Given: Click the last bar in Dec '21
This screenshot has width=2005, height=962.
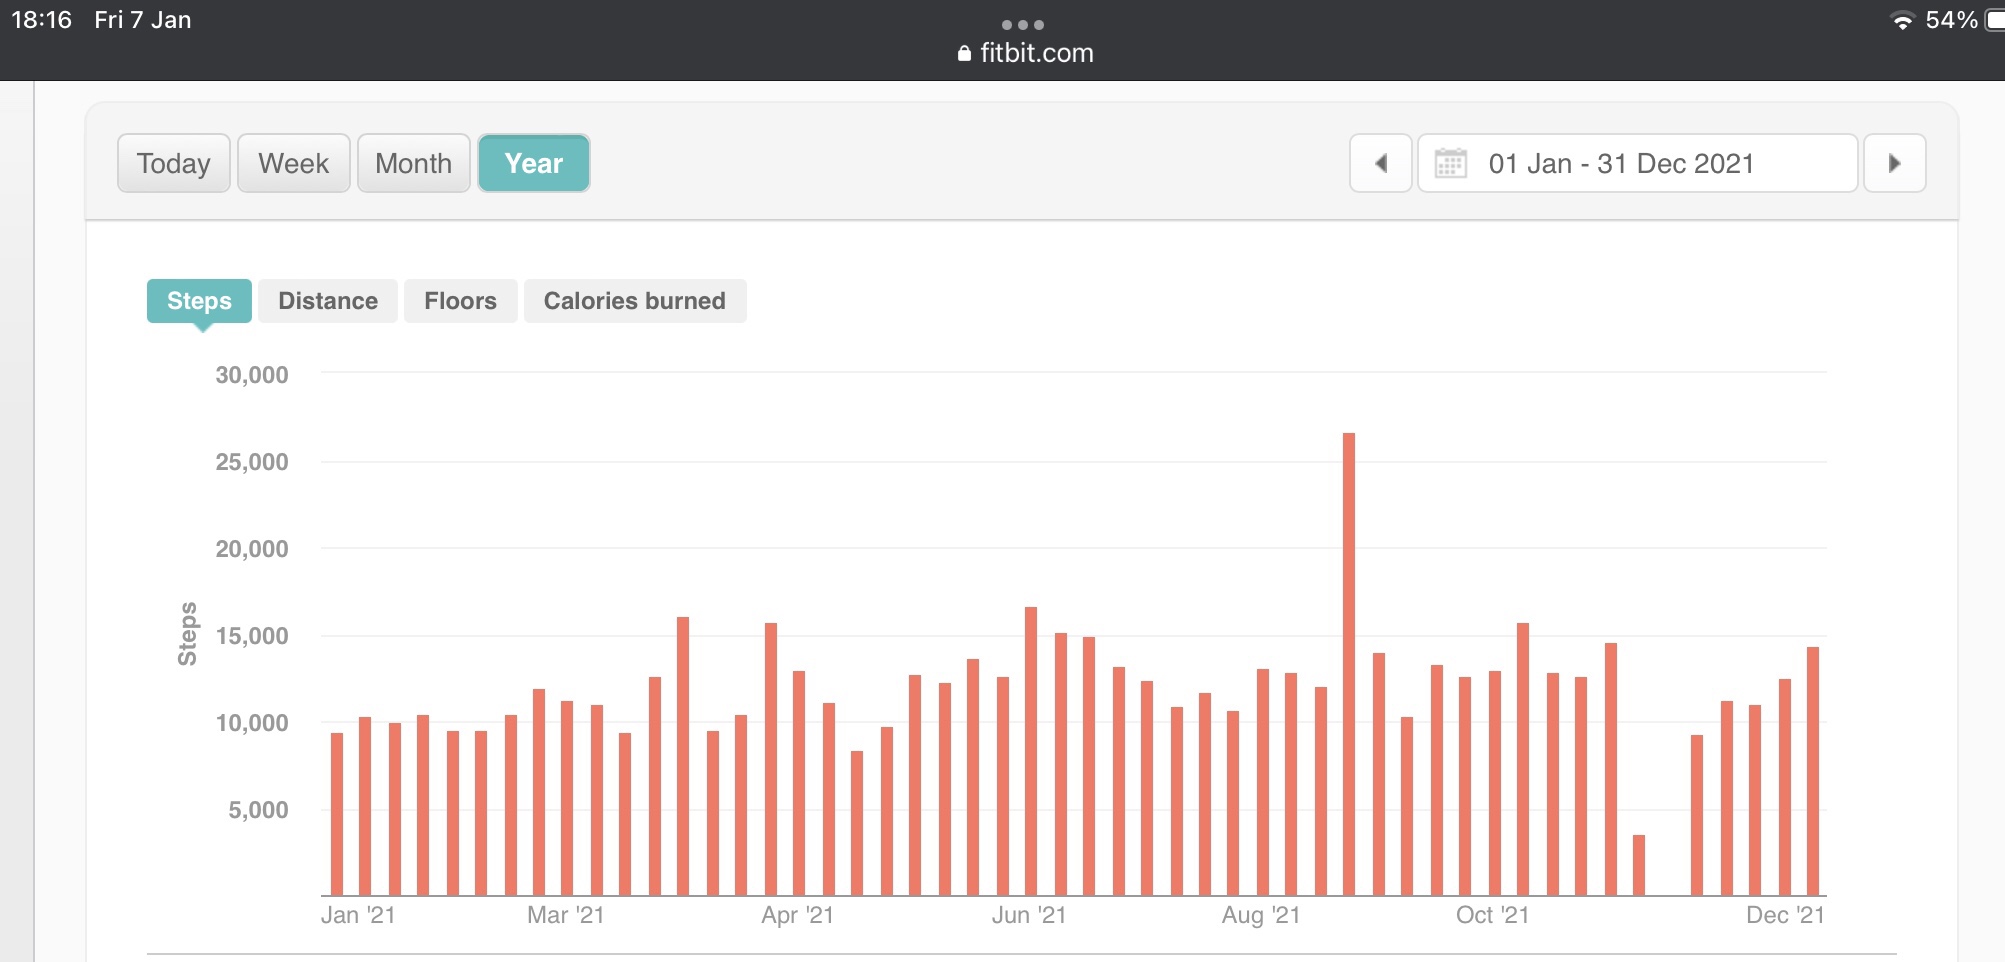Looking at the screenshot, I should pyautogui.click(x=1813, y=771).
